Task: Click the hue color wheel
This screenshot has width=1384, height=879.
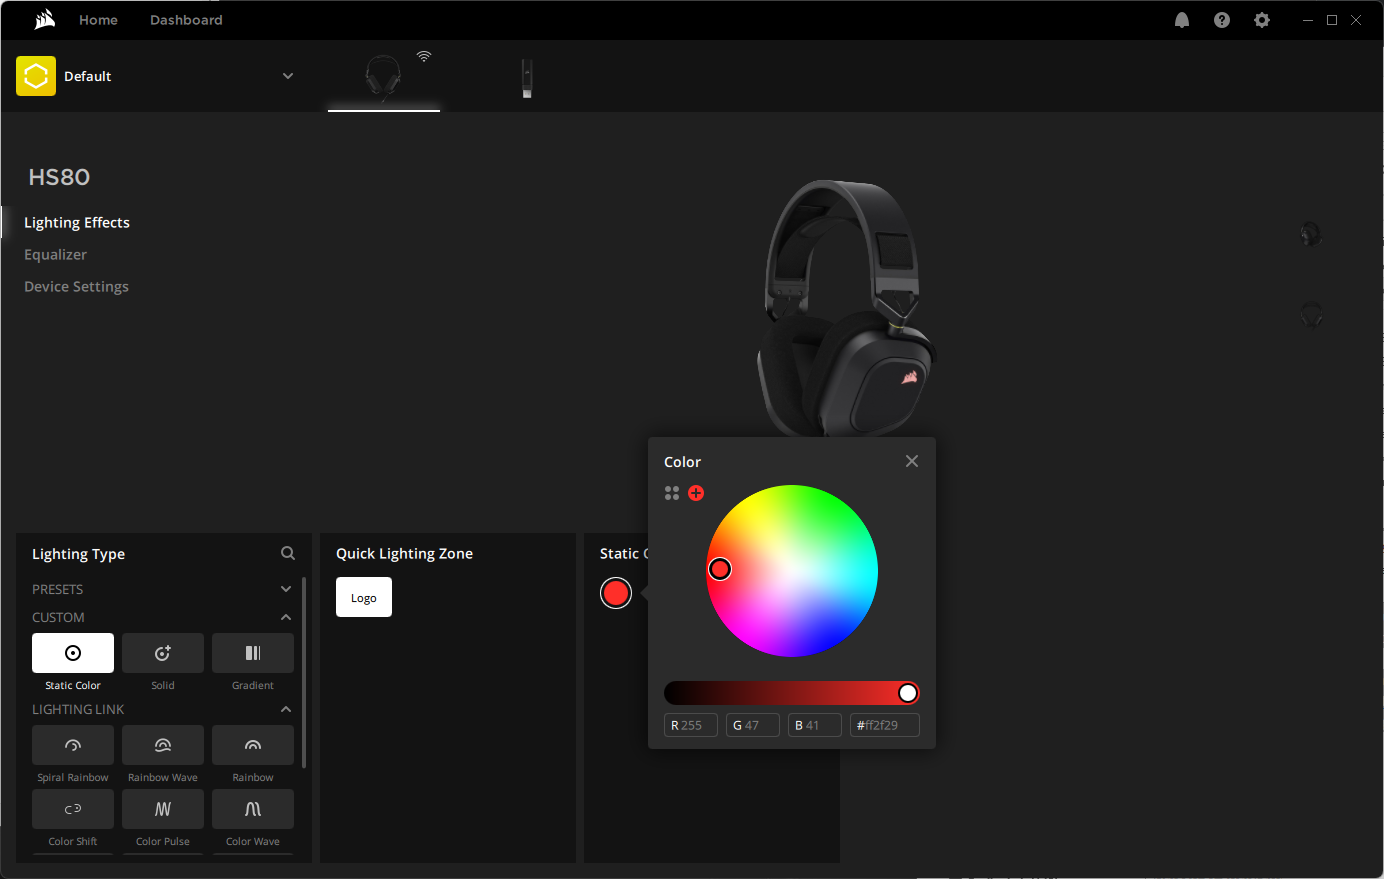Action: click(x=792, y=571)
